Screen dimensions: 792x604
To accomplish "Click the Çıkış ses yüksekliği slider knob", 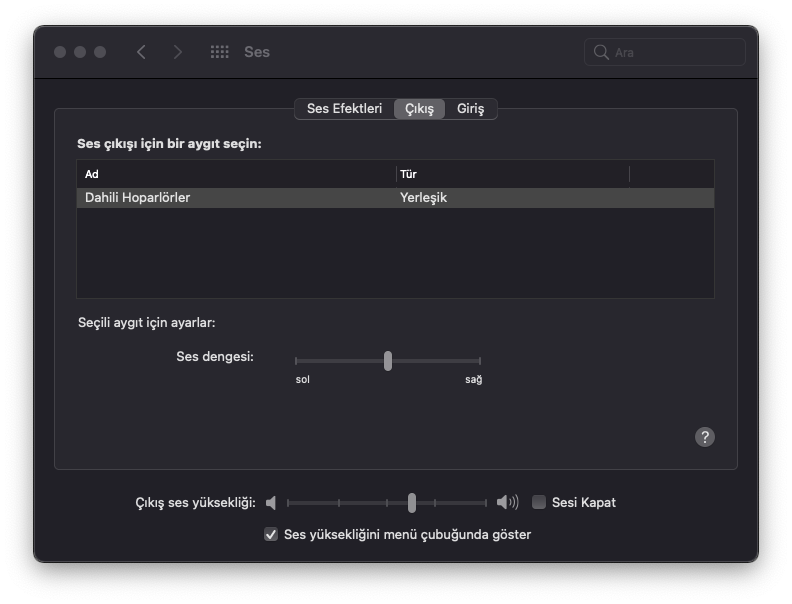I will click(x=412, y=503).
